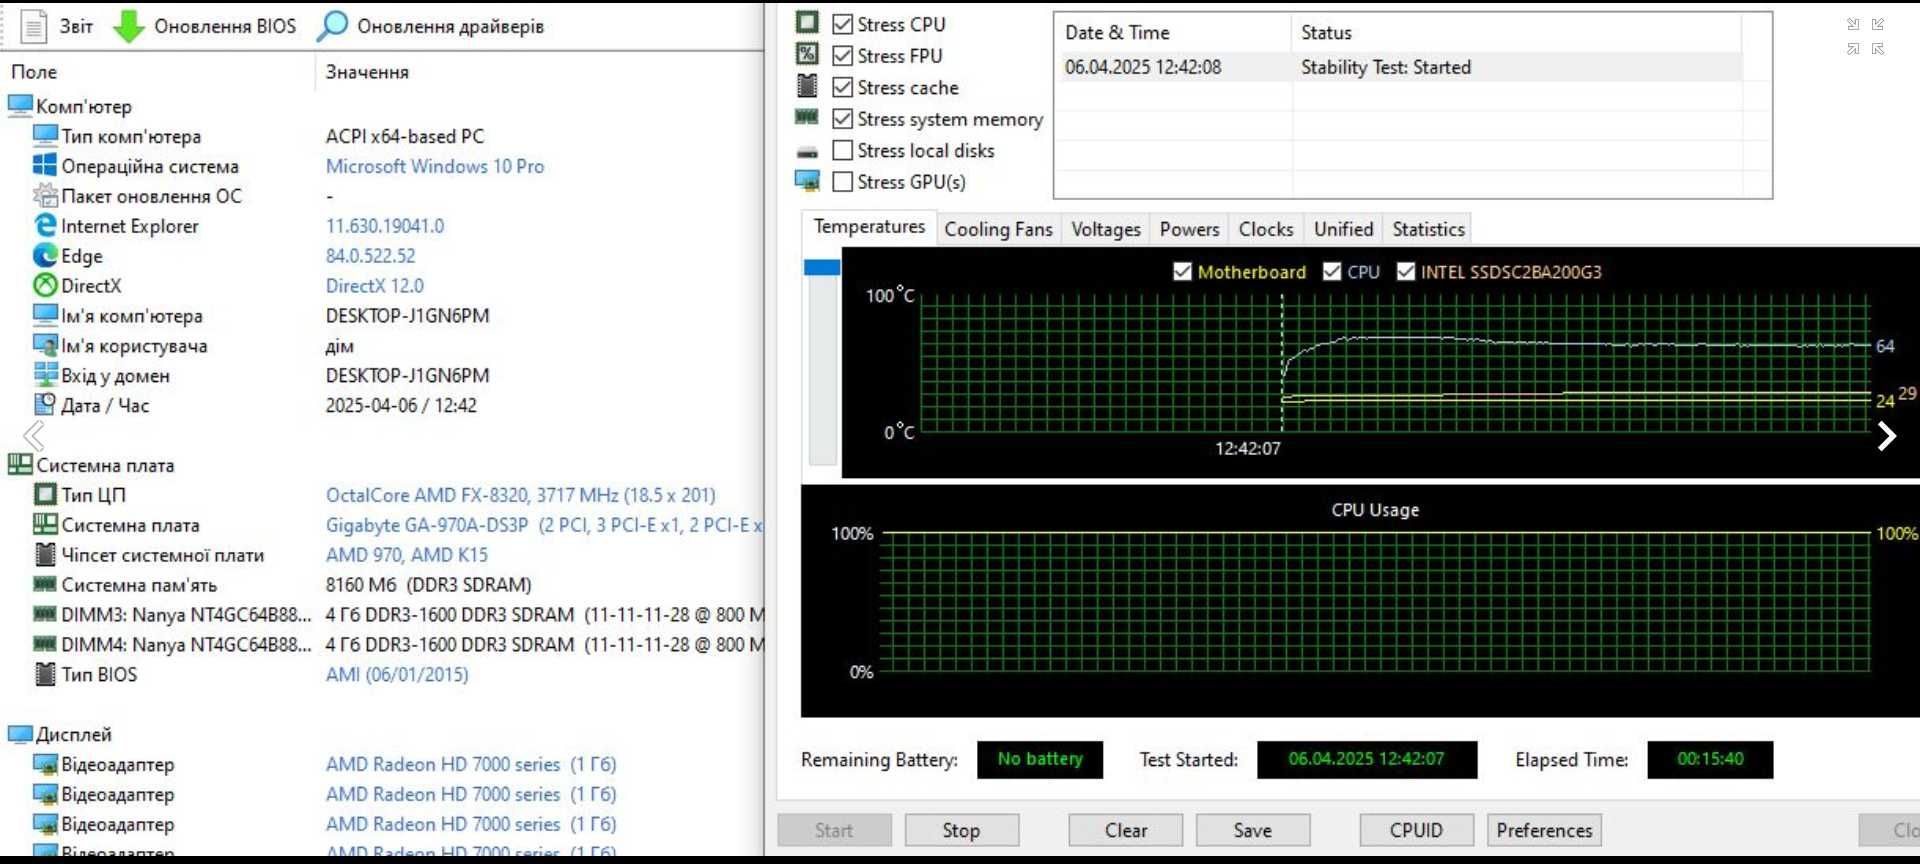The width and height of the screenshot is (1920, 864).
Task: Hide the CPU temperature graph line
Action: 1332,271
